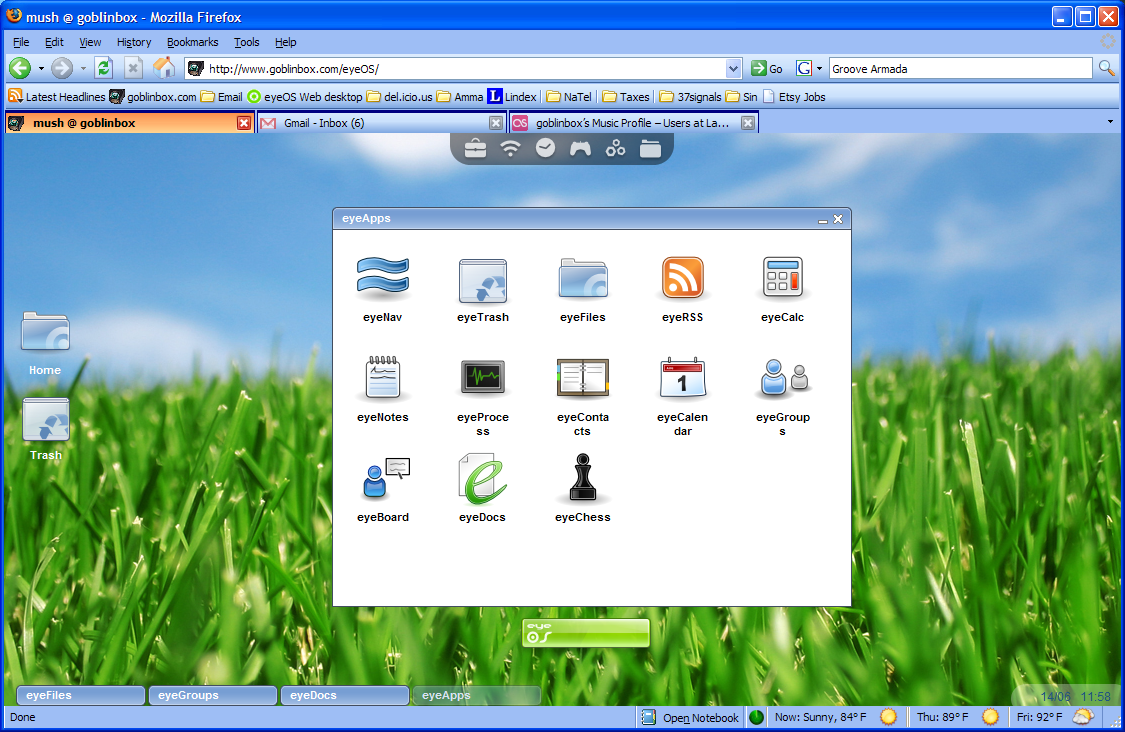Click the Groove Armada search field
The width and height of the screenshot is (1125, 732).
[x=958, y=69]
